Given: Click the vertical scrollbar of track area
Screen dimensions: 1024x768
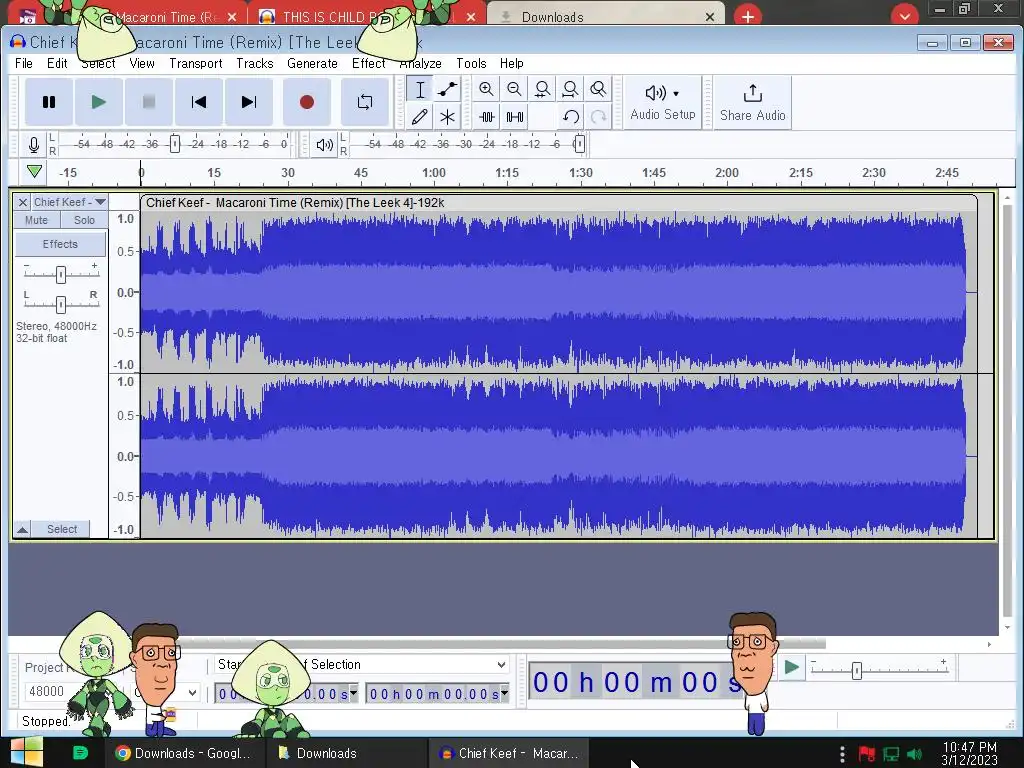Looking at the screenshot, I should pyautogui.click(x=1007, y=411).
